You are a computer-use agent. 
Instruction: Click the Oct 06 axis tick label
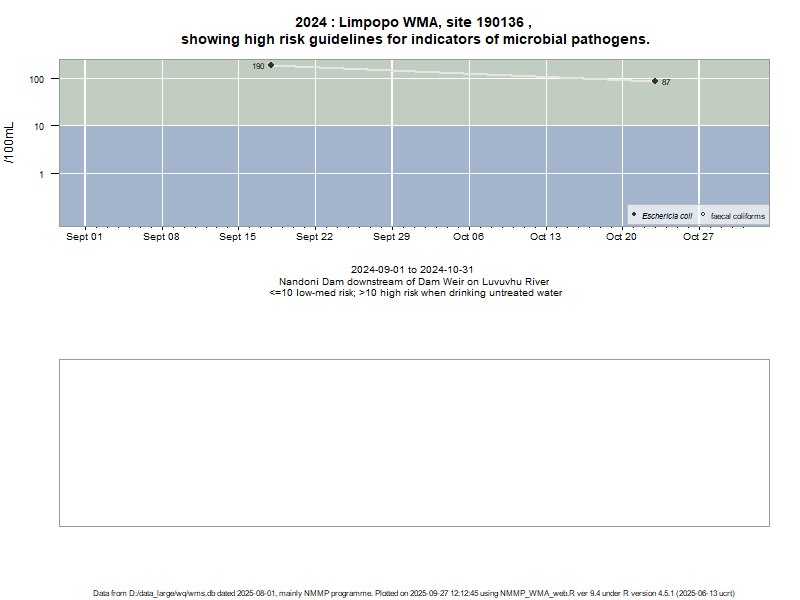[x=468, y=237]
